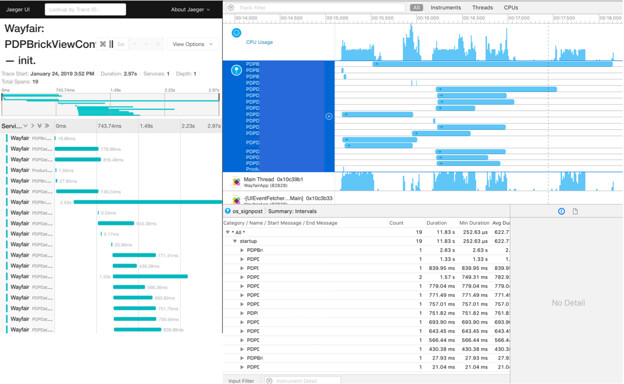Select the 643.45 ms duration cell
The height and width of the screenshot is (384, 624).
[x=441, y=331]
